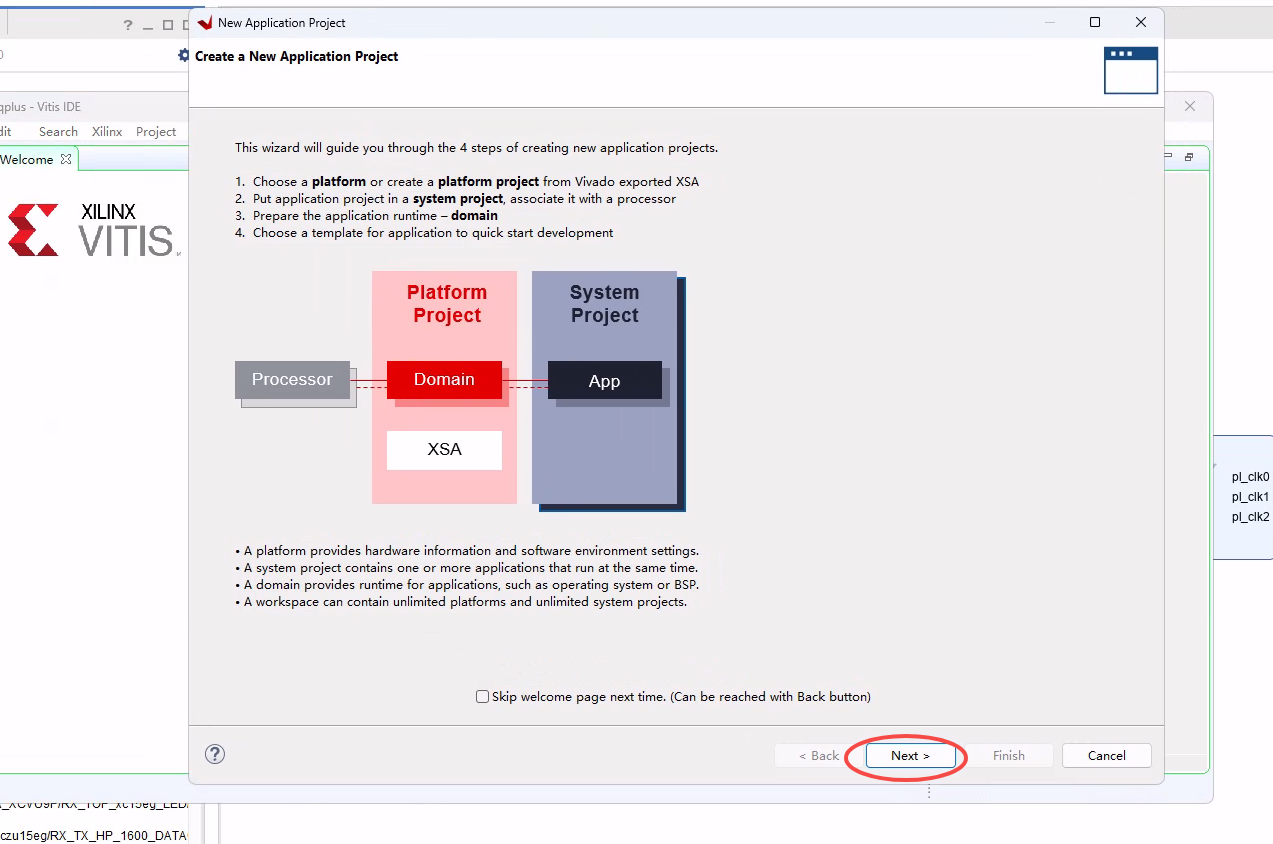
Task: Open the Search menu in Vitis IDE
Action: tap(58, 131)
